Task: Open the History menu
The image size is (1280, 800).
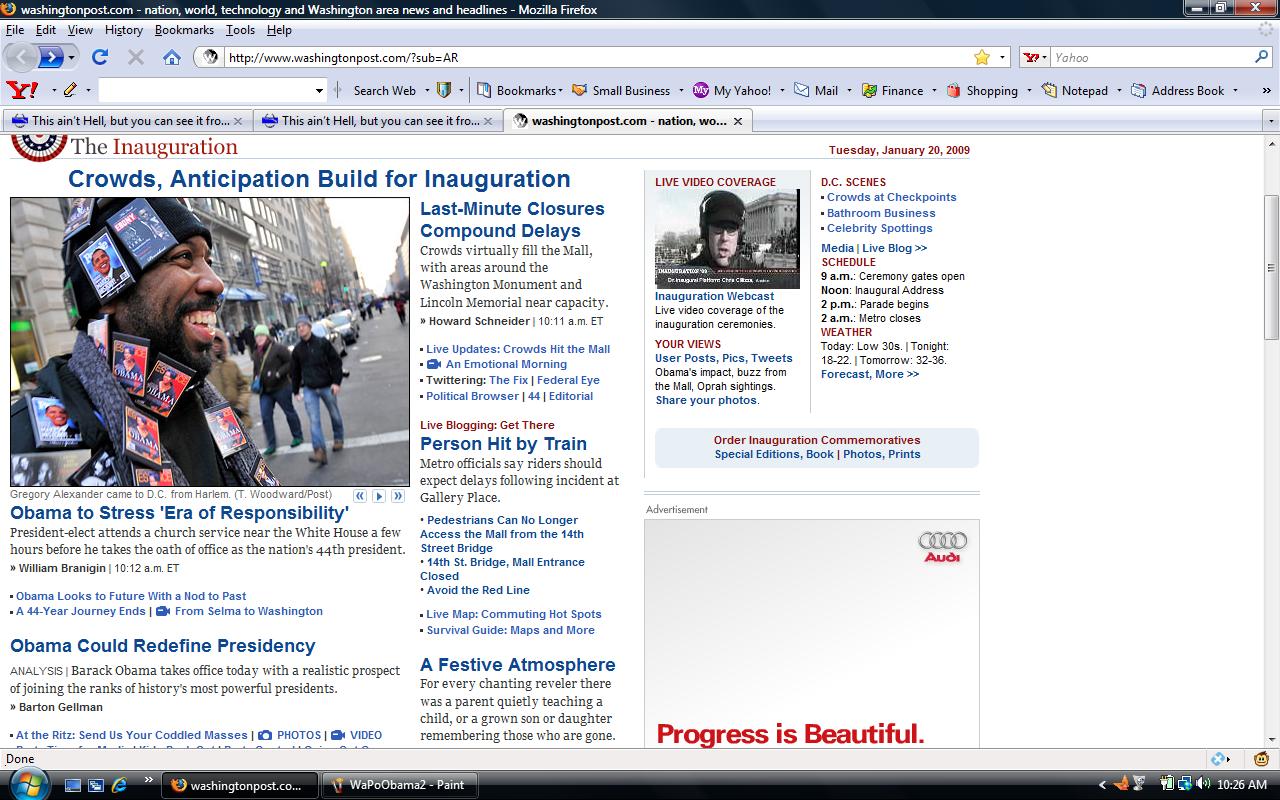Action: coord(124,30)
